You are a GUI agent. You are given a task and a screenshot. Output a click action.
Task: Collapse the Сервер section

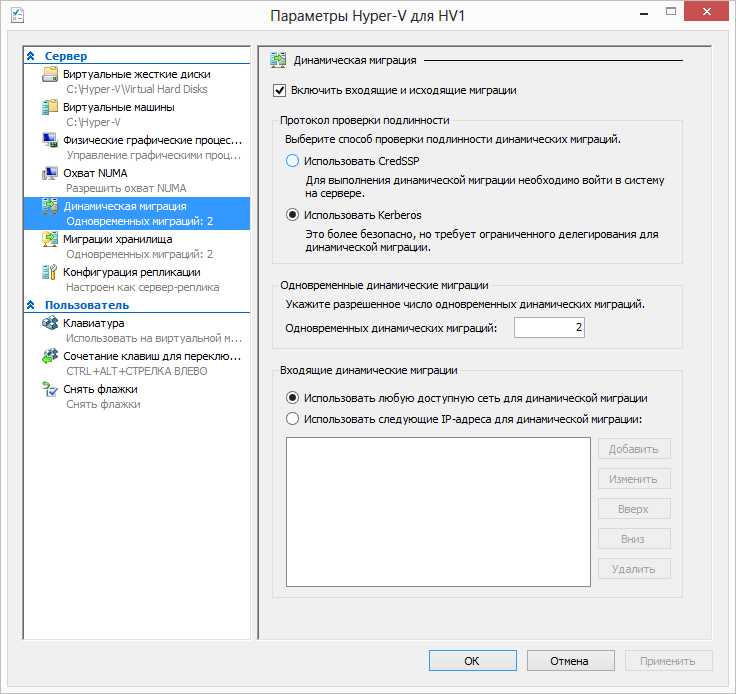[x=31, y=57]
